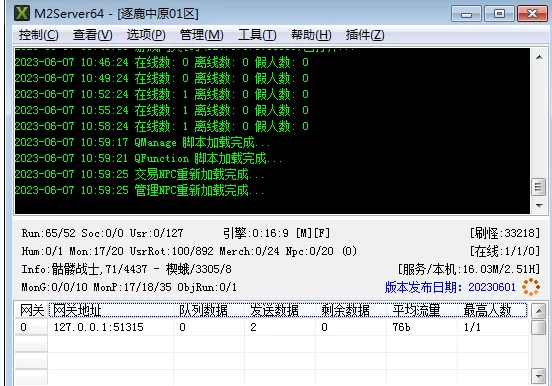Click log line QManage 脚本加载完成

tap(142, 142)
